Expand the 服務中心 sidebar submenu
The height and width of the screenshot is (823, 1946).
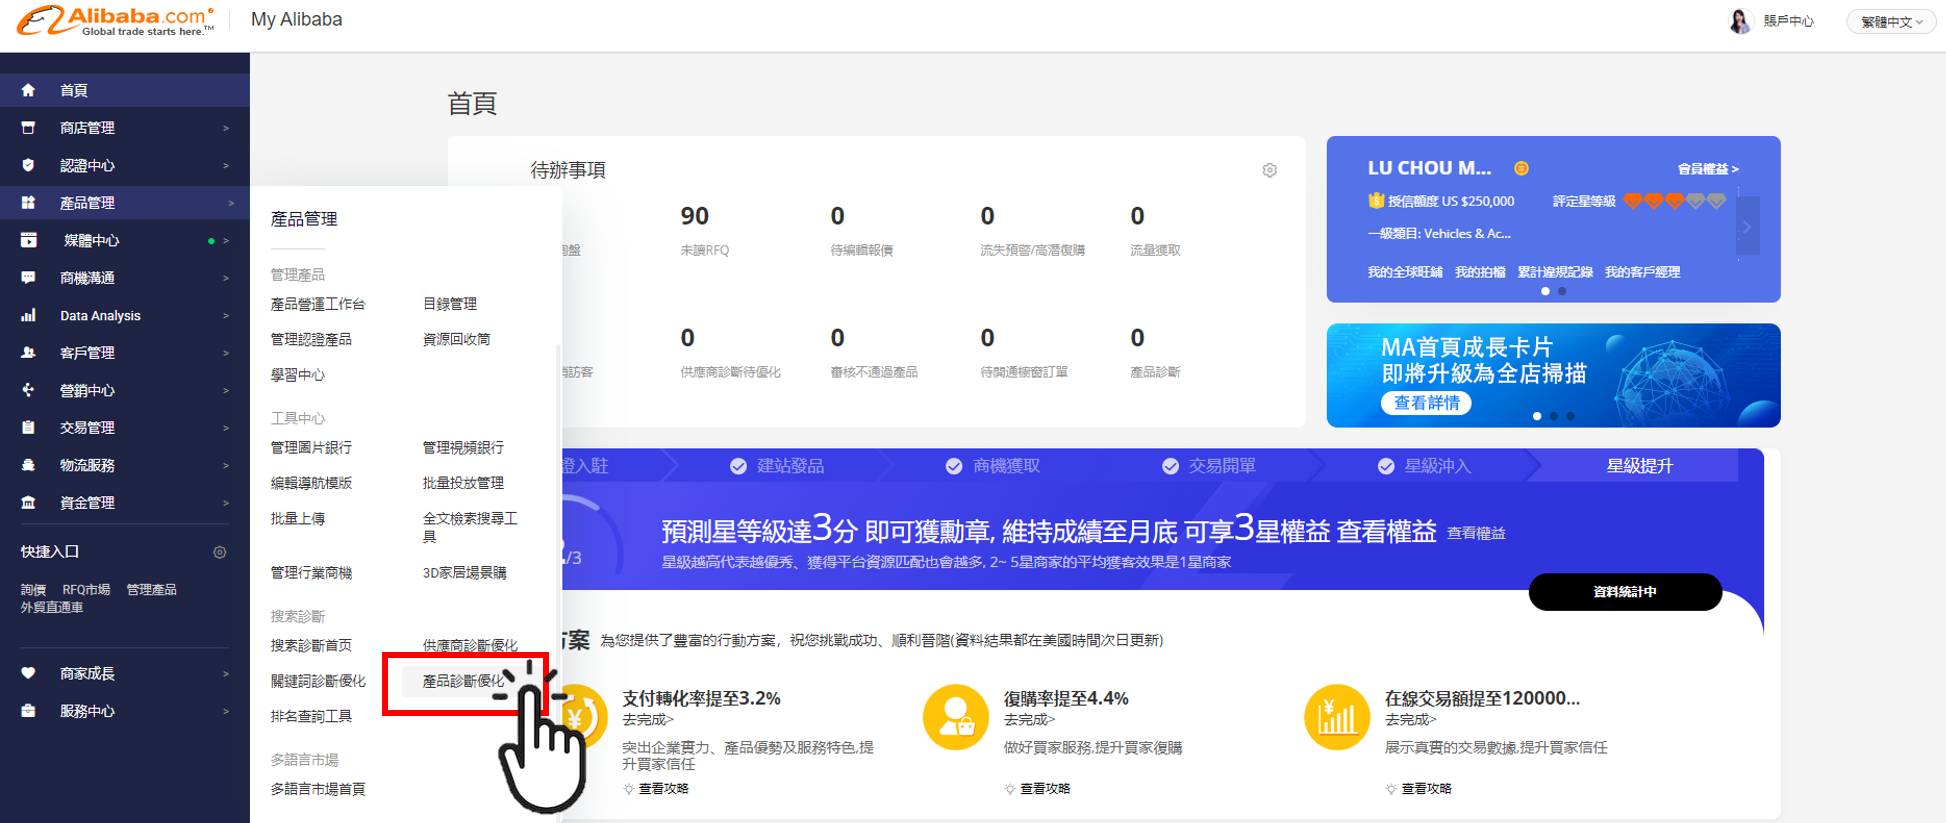point(87,711)
